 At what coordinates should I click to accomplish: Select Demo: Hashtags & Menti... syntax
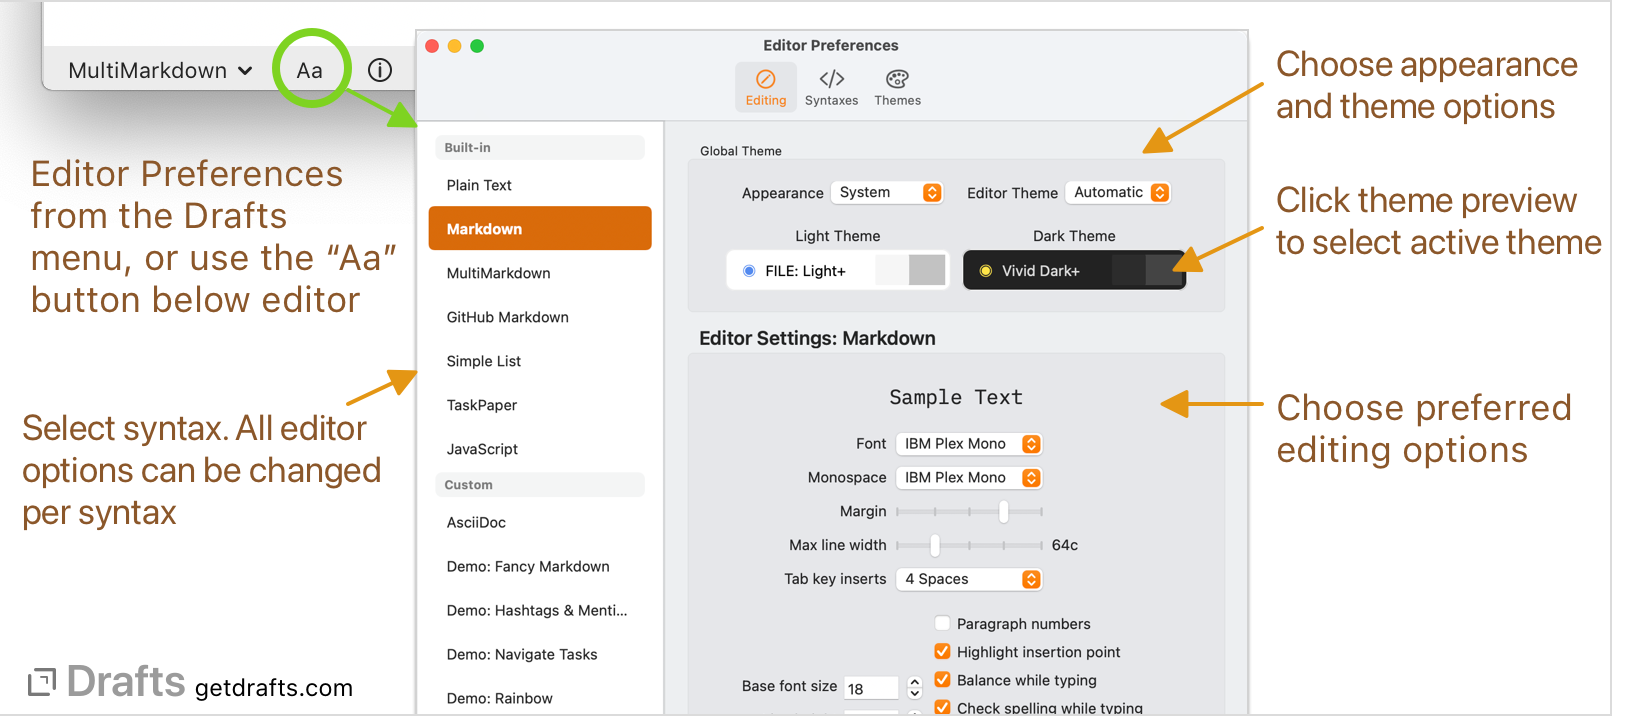[540, 610]
